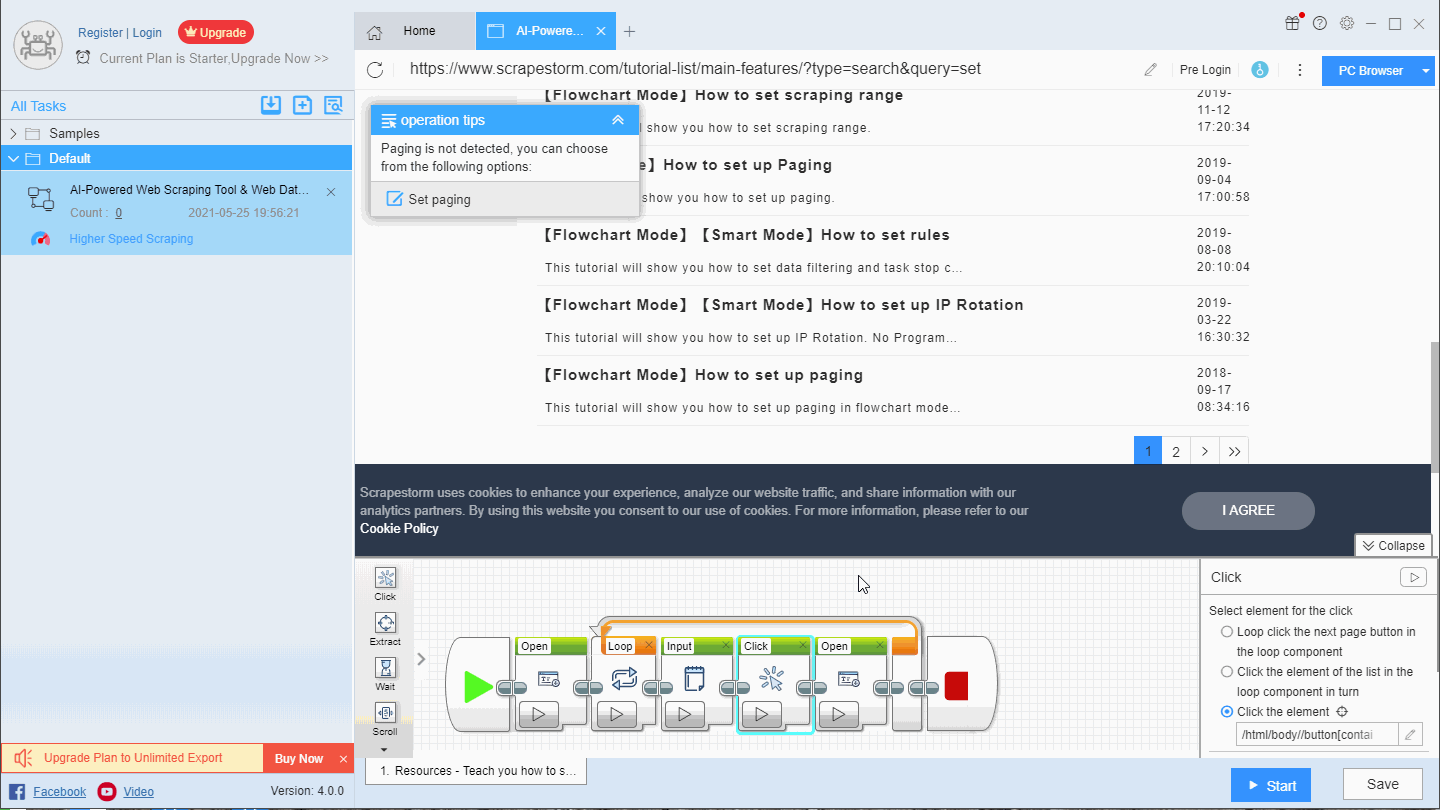Expand toolbox with the down arrow
The height and width of the screenshot is (810, 1440).
coord(385,750)
